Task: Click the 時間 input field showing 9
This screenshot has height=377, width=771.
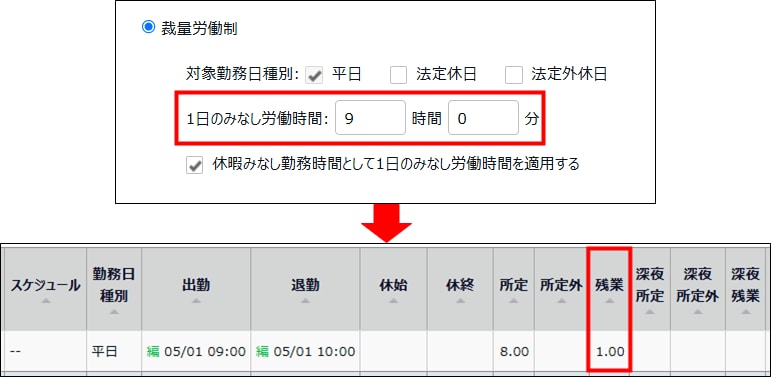Action: pos(370,118)
